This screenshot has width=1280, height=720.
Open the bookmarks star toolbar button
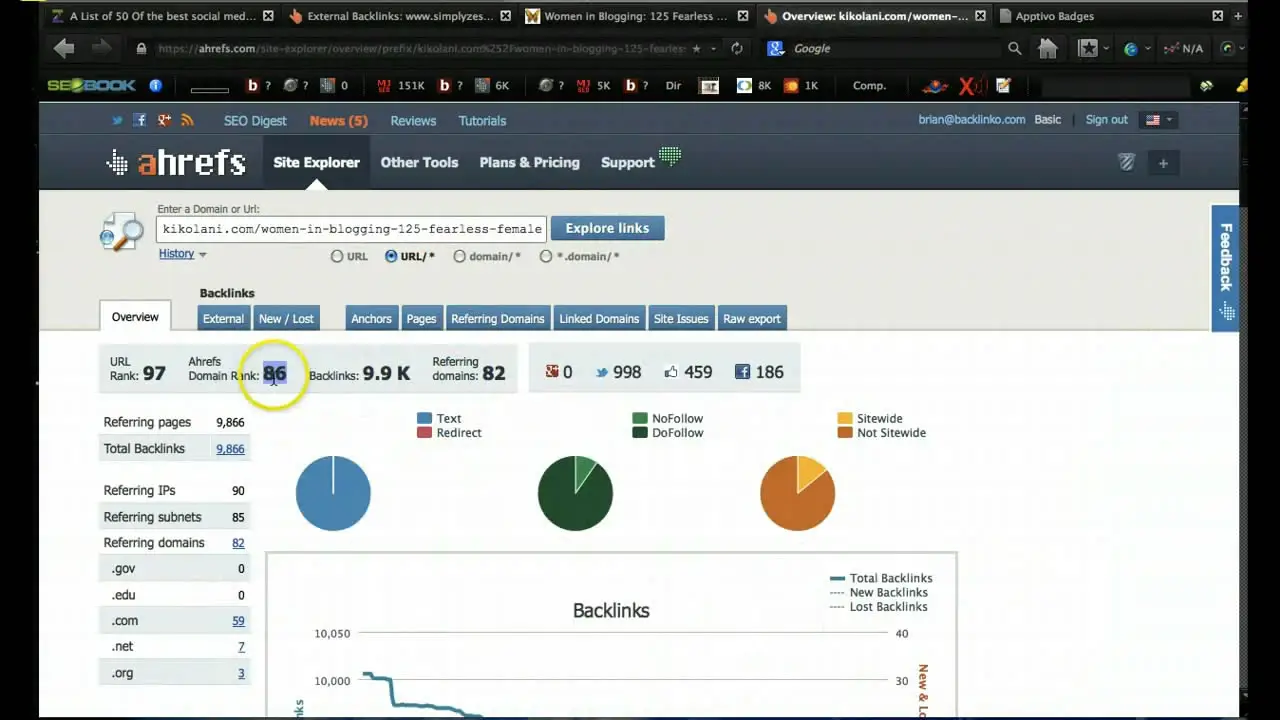(x=1087, y=48)
